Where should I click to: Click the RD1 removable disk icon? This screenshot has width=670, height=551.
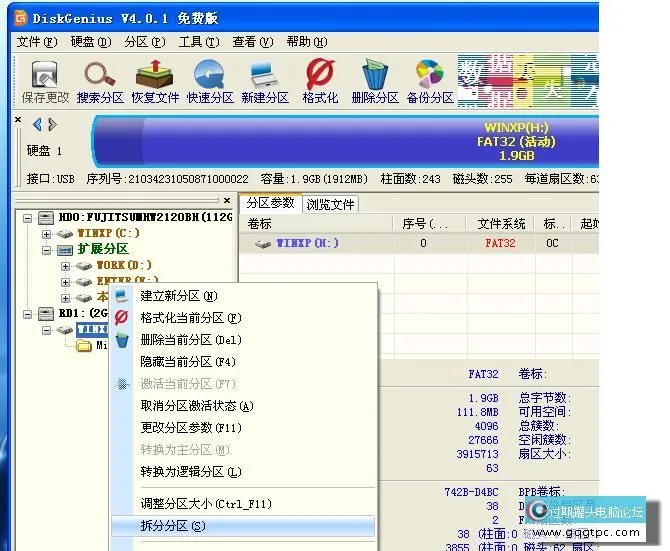pyautogui.click(x=46, y=314)
